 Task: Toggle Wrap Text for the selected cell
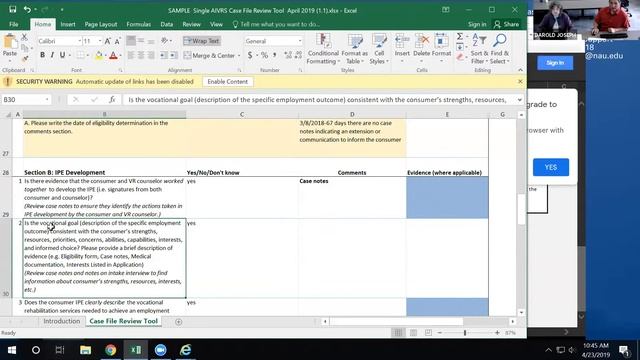(202, 41)
